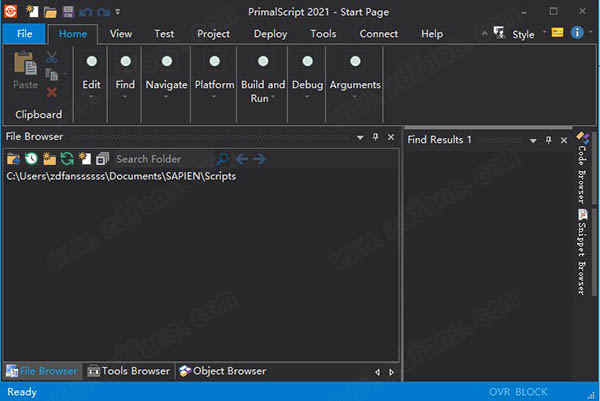Click the icon left of Style
Image resolution: width=600 pixels, height=401 pixels.
point(499,33)
